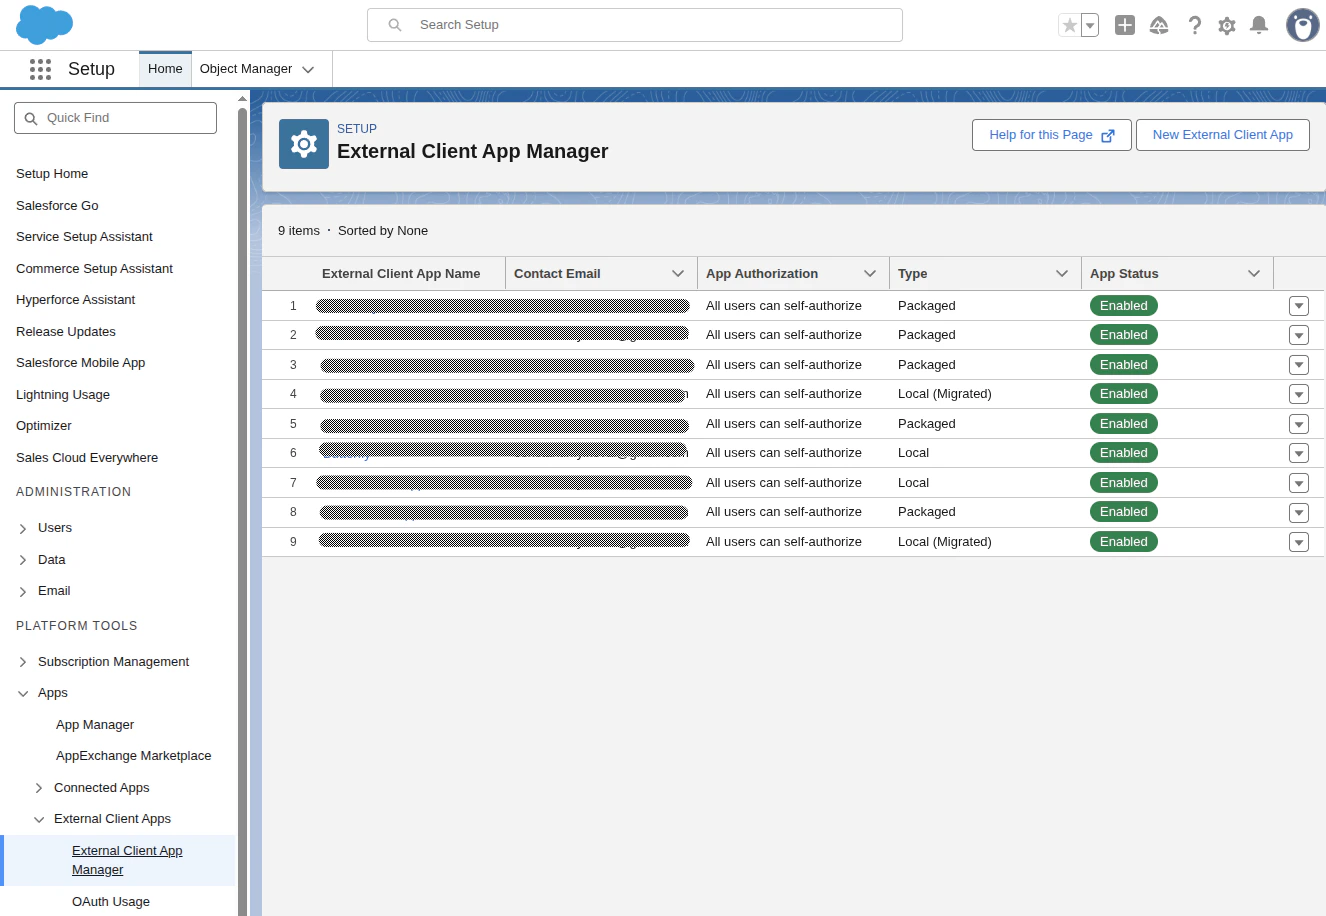Open row 1 actions dropdown
The height and width of the screenshot is (916, 1326).
(x=1299, y=306)
